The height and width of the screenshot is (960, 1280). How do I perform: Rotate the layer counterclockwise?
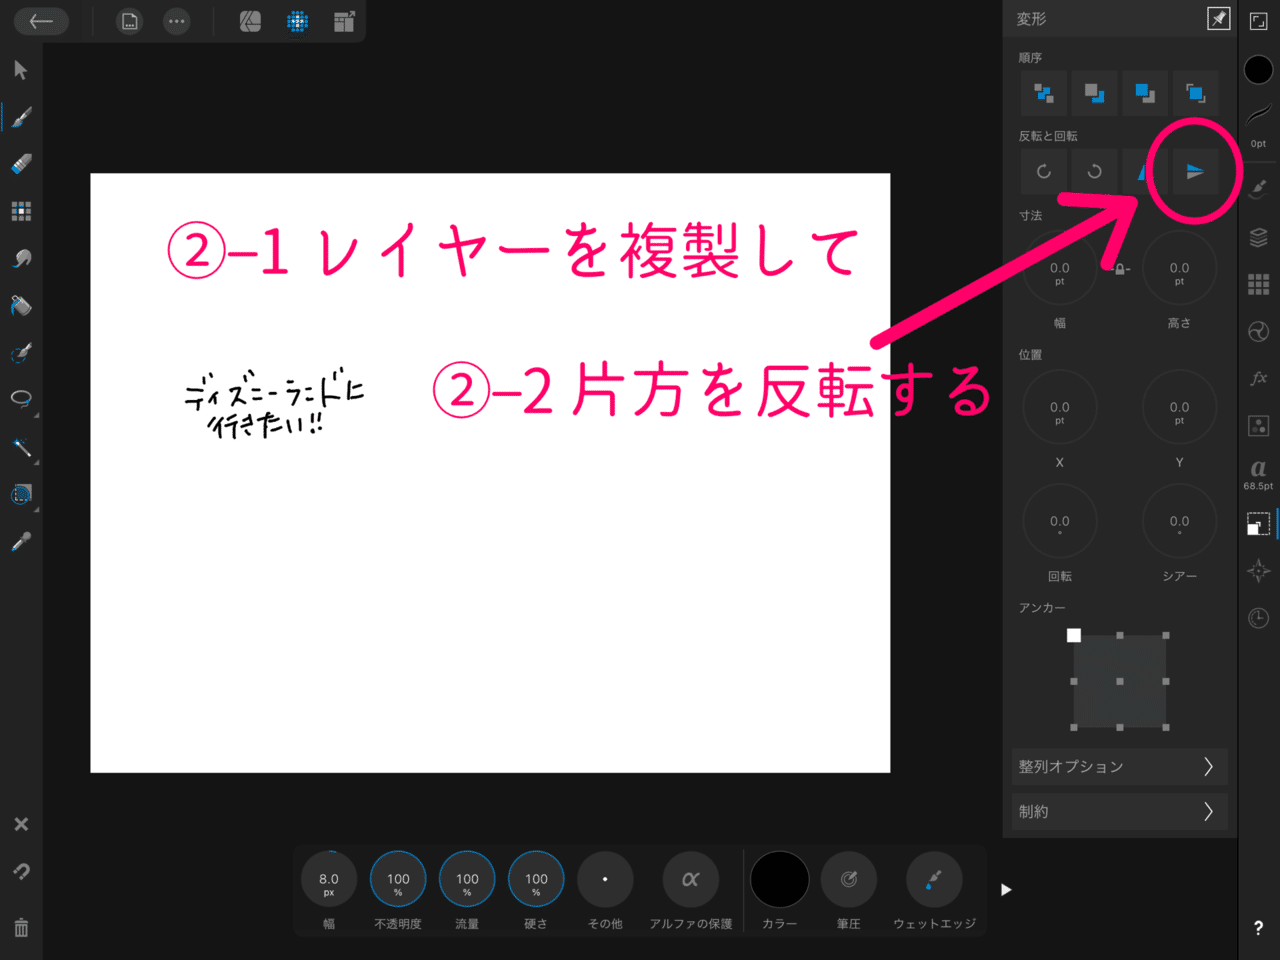pos(1094,171)
